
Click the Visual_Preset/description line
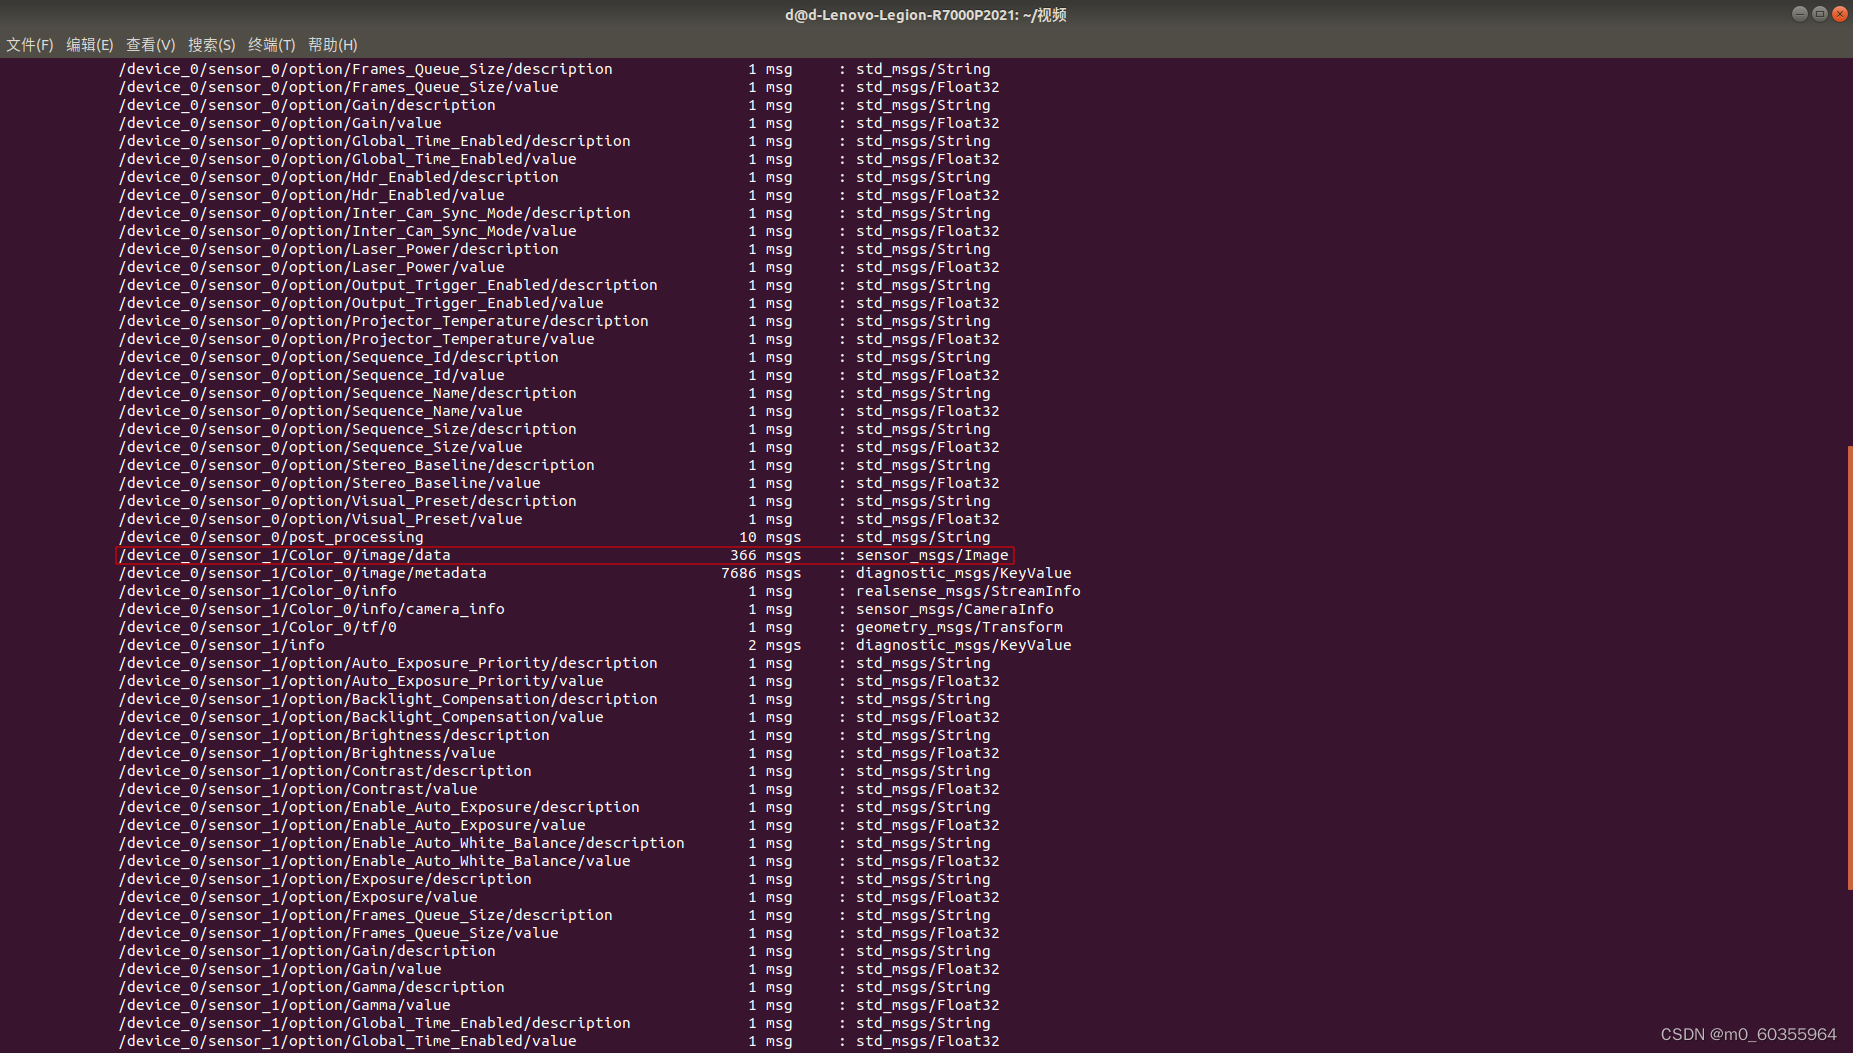(x=555, y=501)
